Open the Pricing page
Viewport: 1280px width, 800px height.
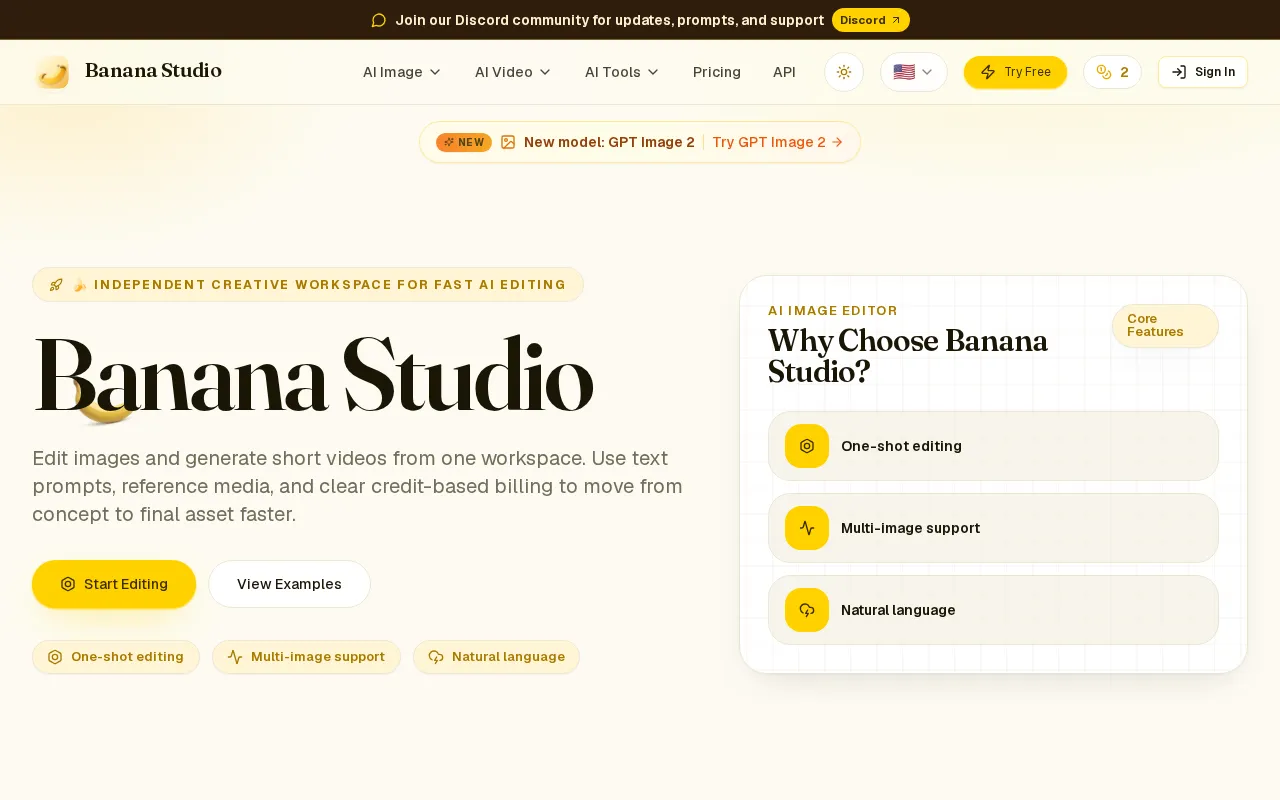tap(717, 72)
